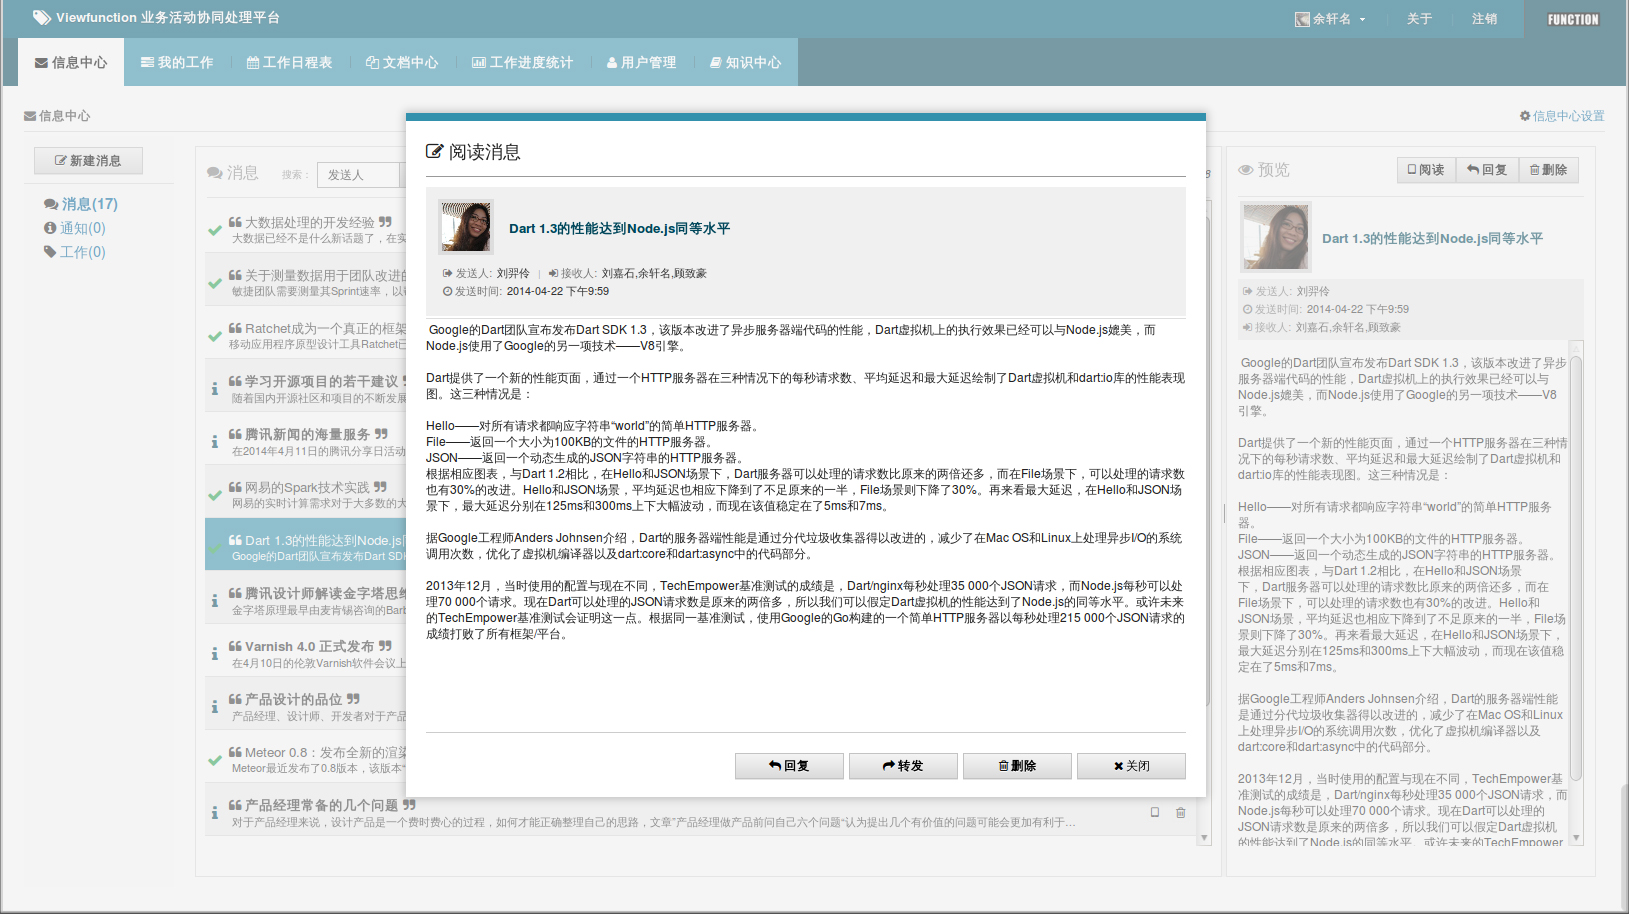Viewport: 1629px width, 914px height.
Task: Click mark-read icon on 产品经理常备 row
Action: pyautogui.click(x=1155, y=812)
